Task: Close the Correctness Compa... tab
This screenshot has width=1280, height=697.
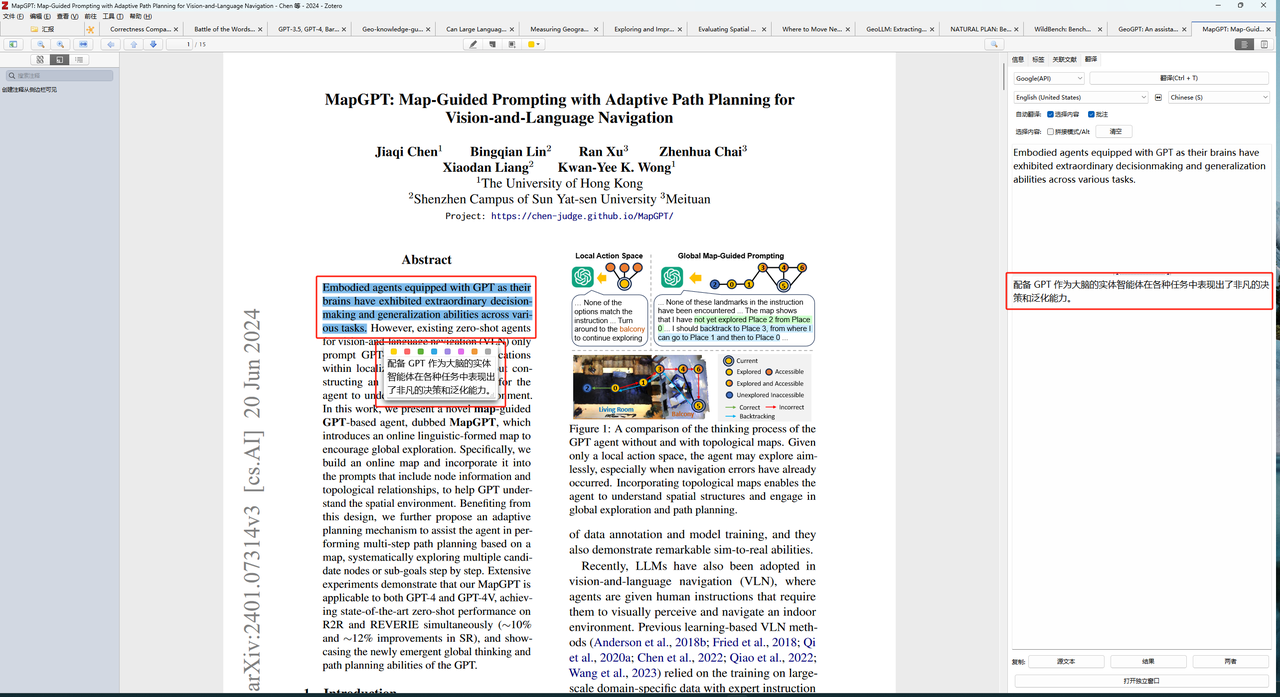Action: pos(175,29)
